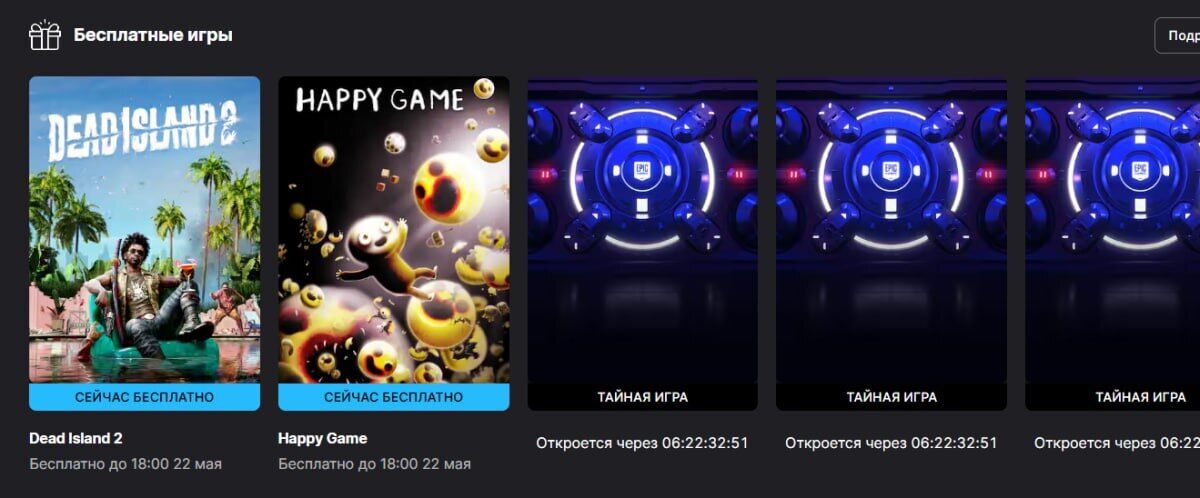Click the Epic logo on second mystery vault
The image size is (1200, 498).
pos(891,169)
